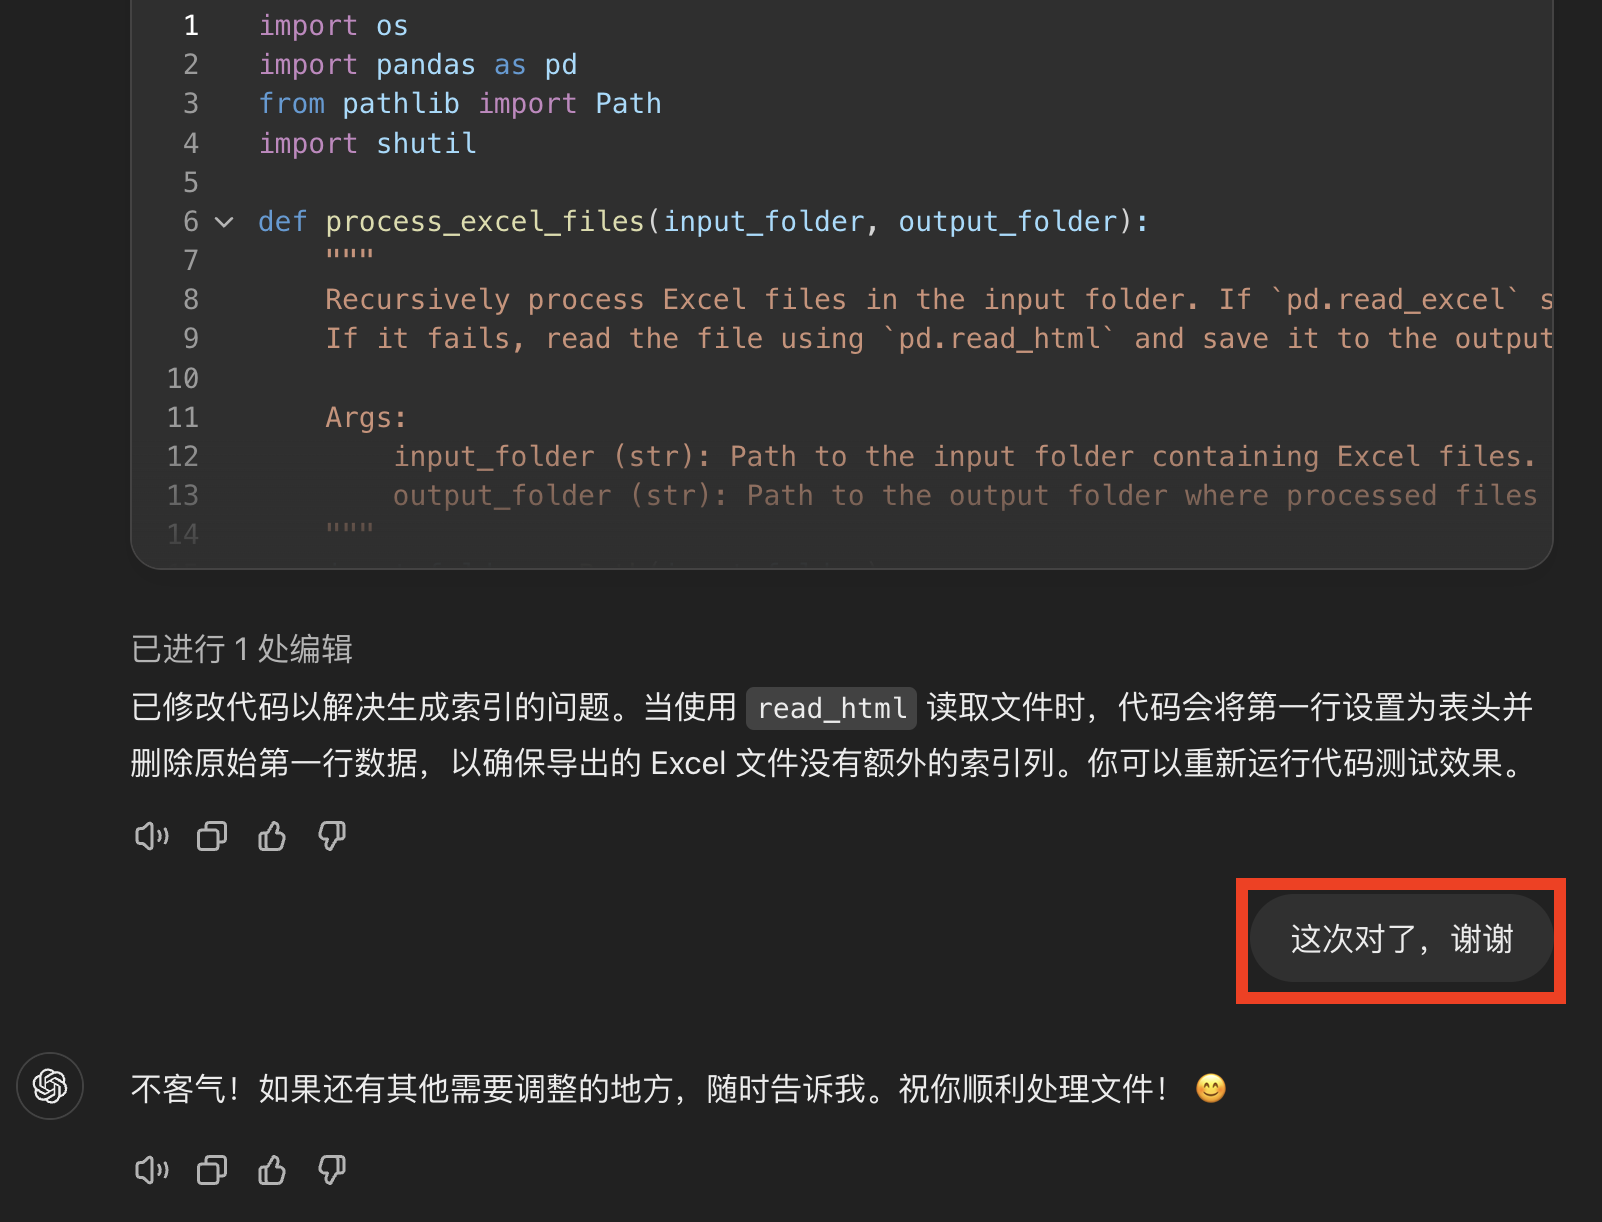Thumbs down the read_html explanation reply

pos(332,836)
